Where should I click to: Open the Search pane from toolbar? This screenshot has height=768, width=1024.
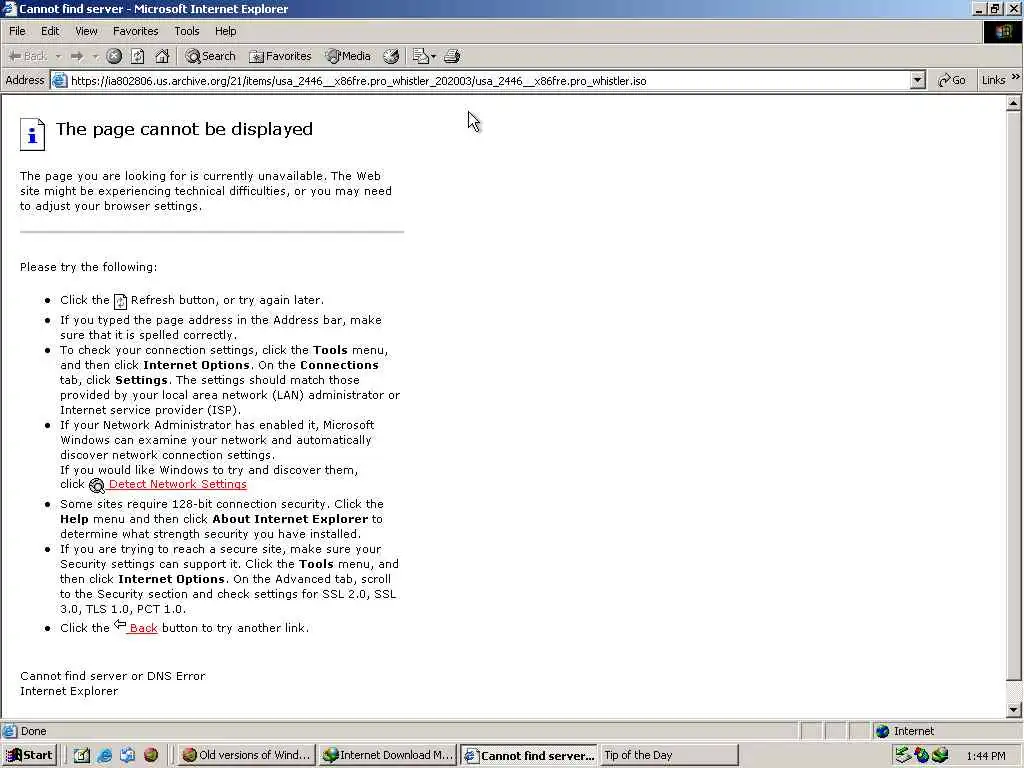click(210, 56)
